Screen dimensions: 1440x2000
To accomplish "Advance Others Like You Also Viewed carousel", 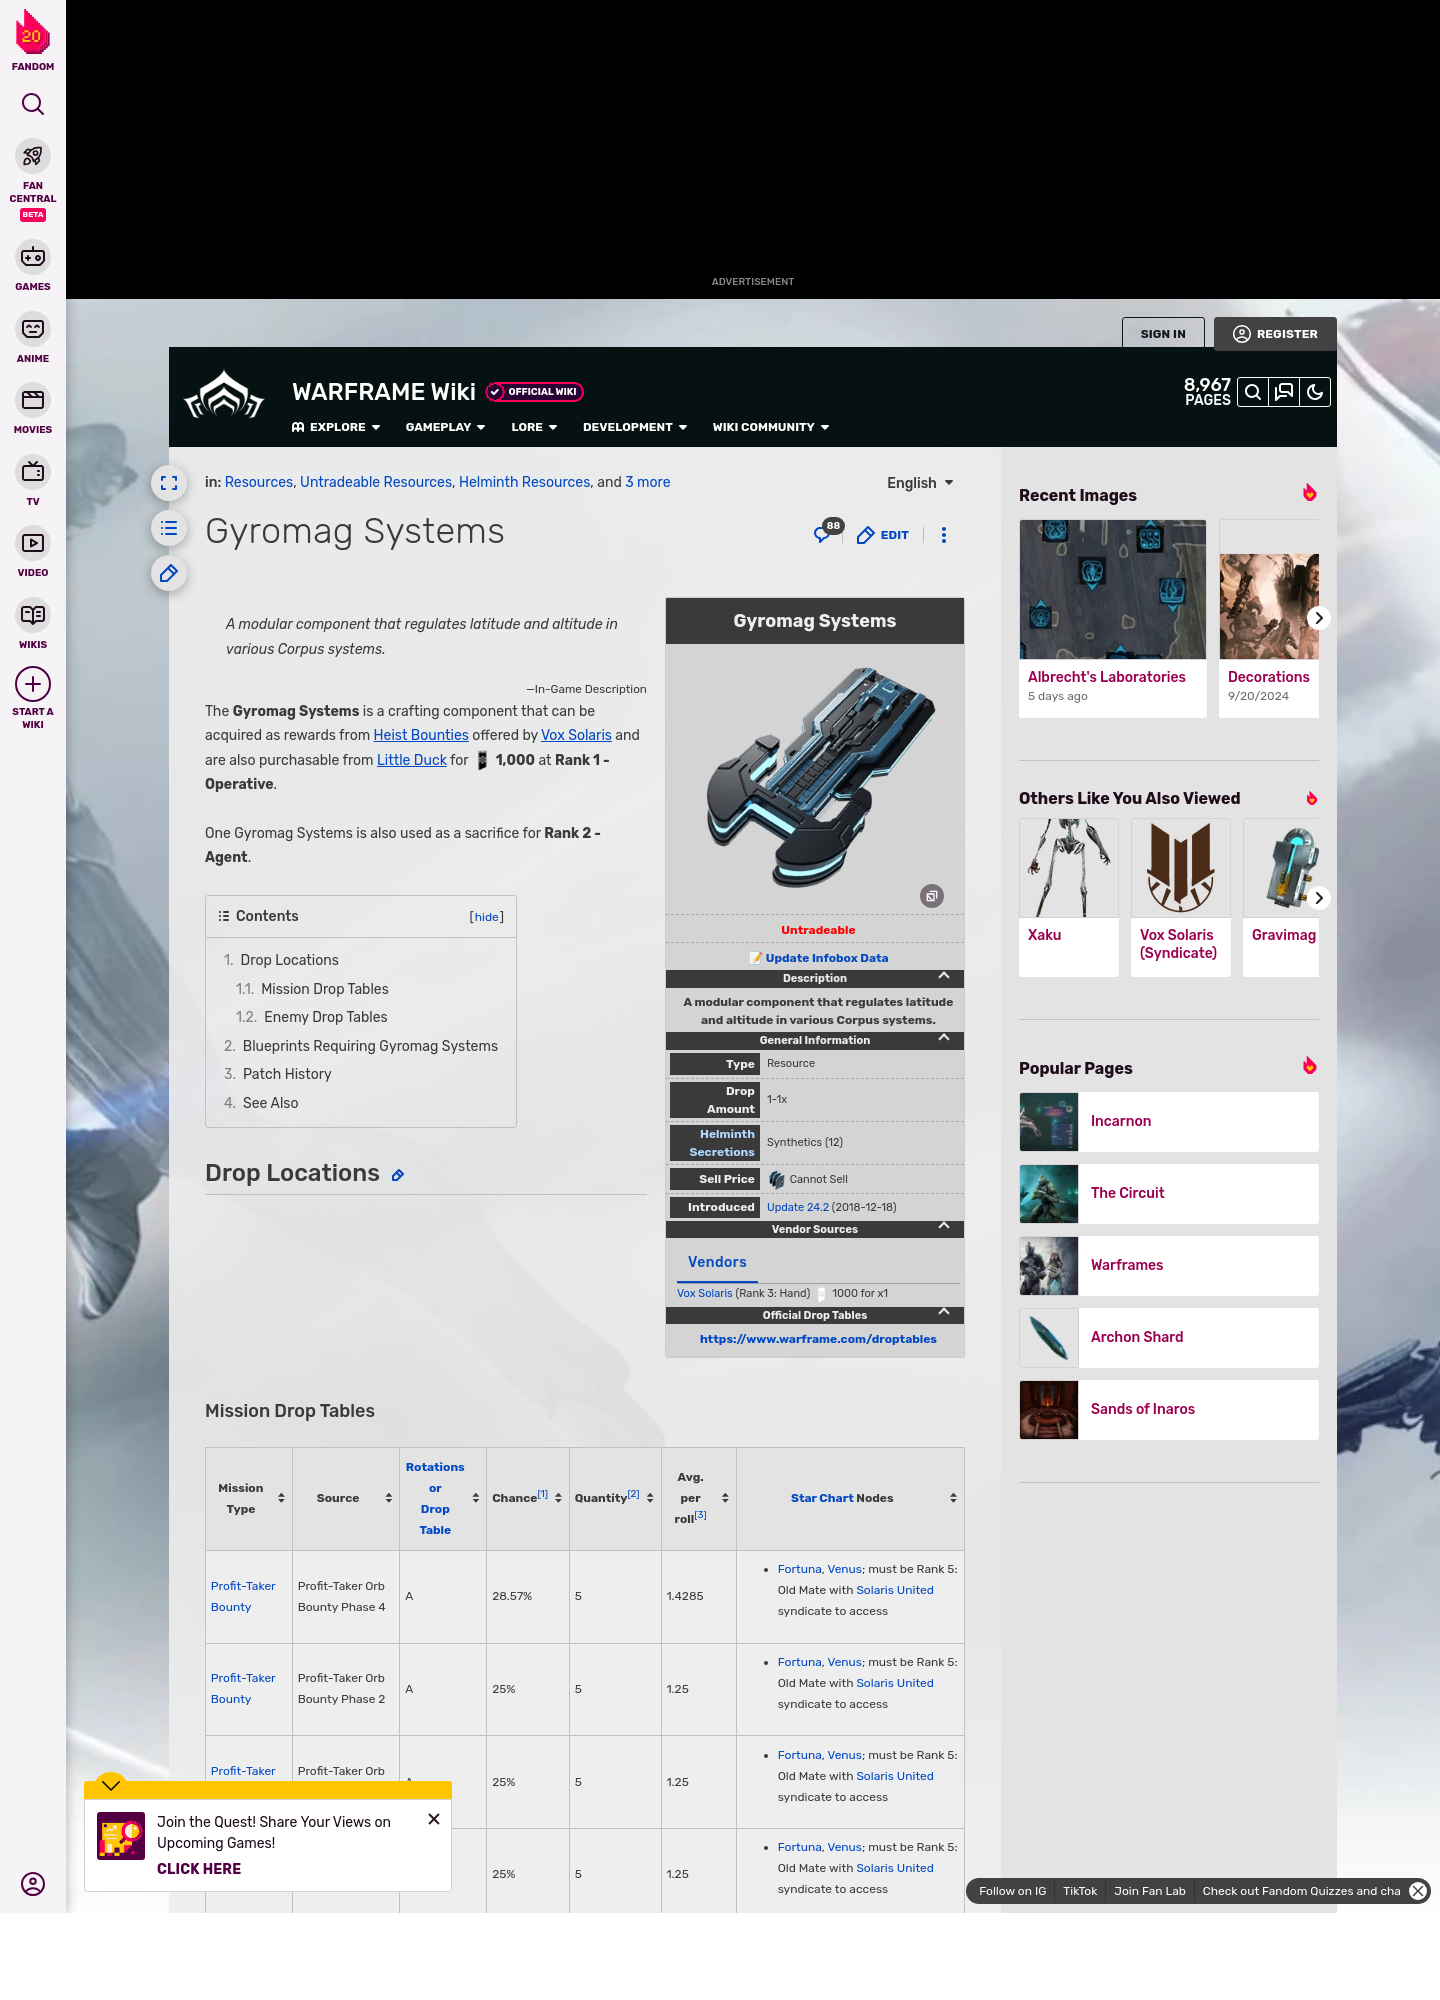I will tap(1318, 898).
